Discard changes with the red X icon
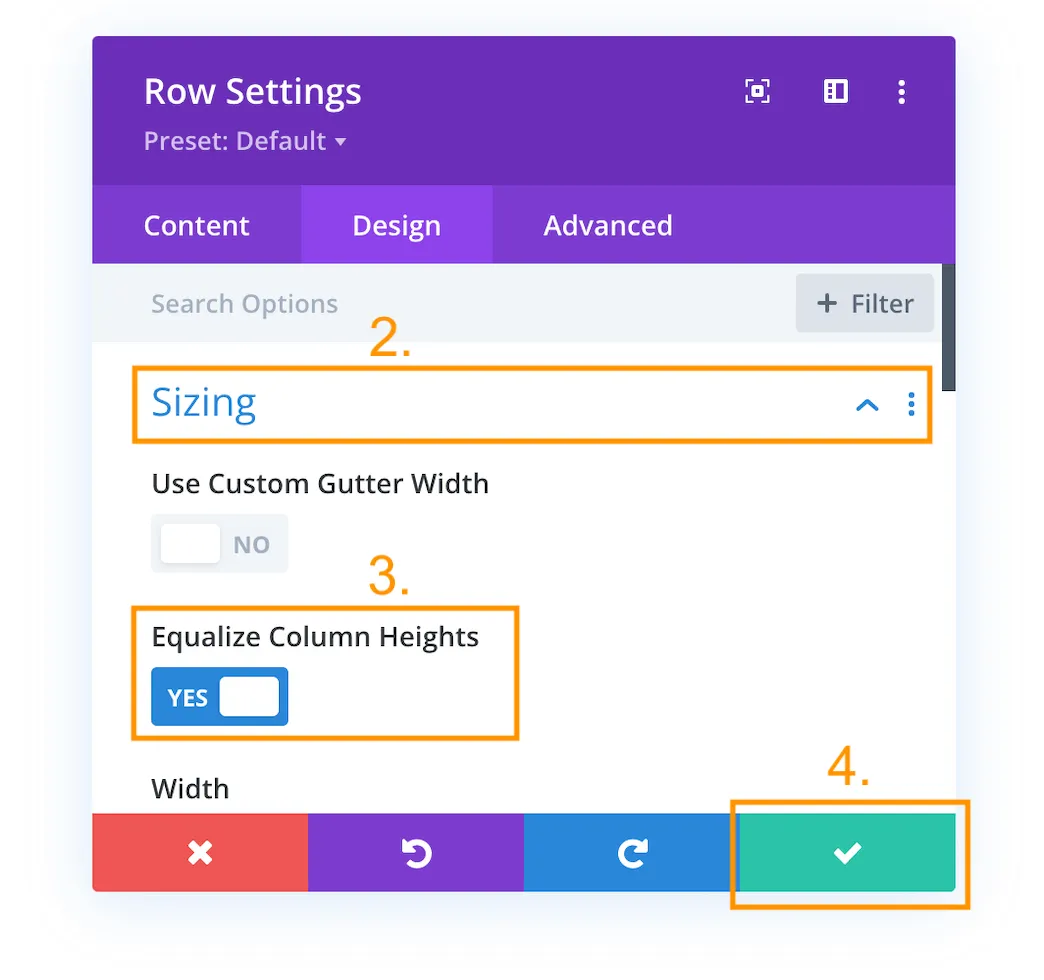Image resolution: width=1044 pixels, height=980 pixels. [199, 853]
